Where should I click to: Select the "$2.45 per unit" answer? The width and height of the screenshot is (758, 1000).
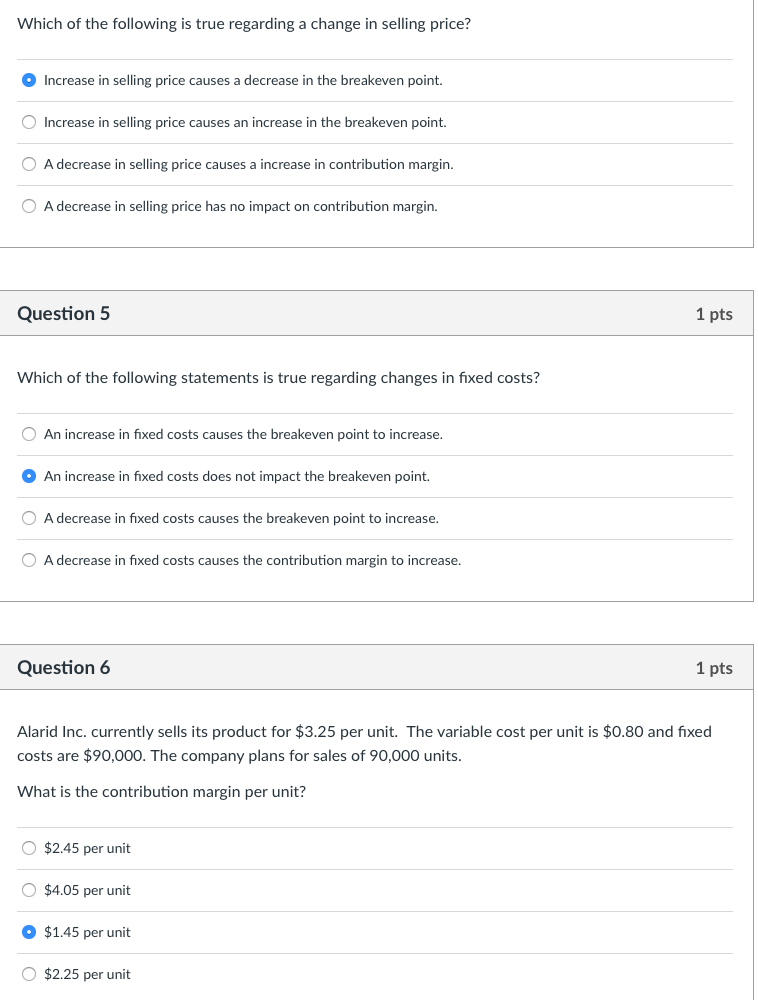coord(29,848)
